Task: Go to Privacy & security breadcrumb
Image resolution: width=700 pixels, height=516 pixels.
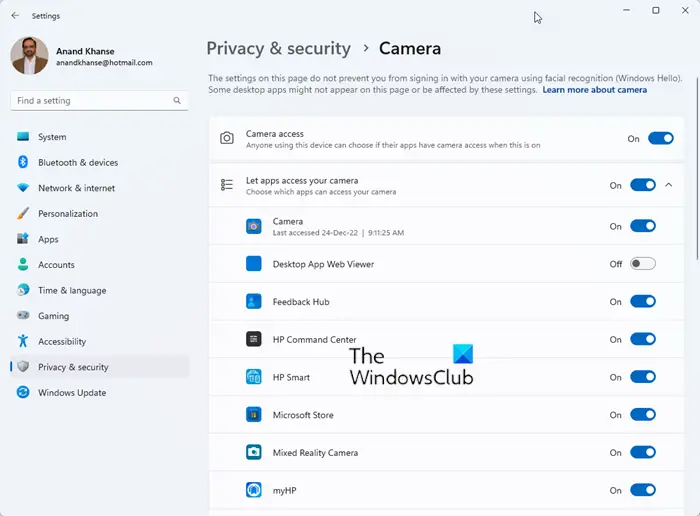Action: tap(279, 48)
